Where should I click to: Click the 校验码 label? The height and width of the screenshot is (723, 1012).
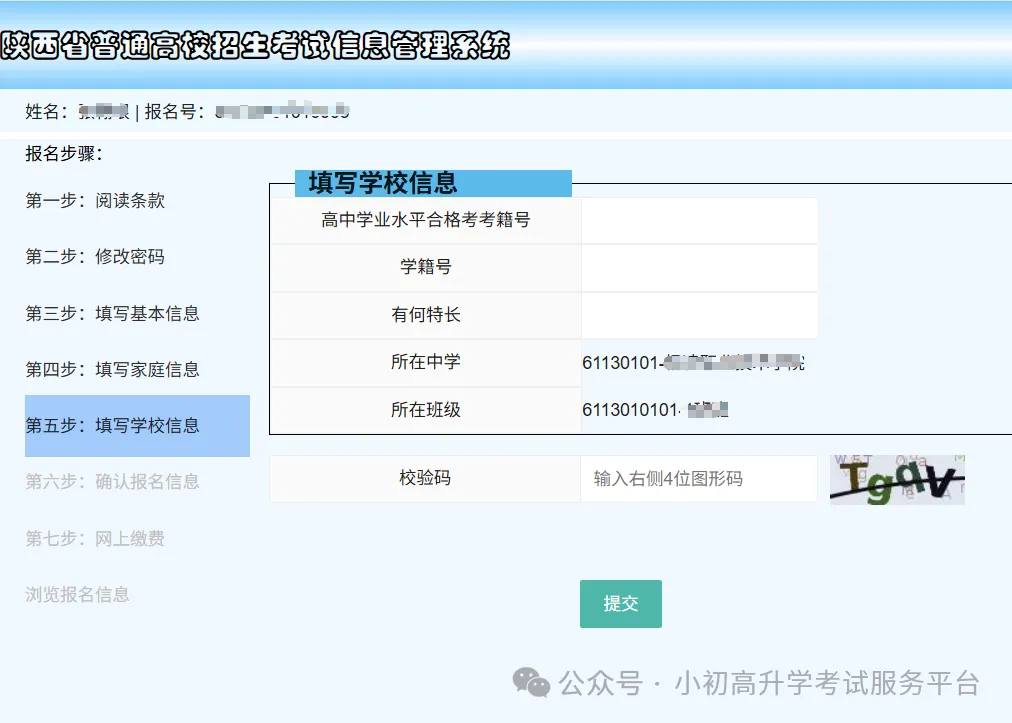(425, 478)
